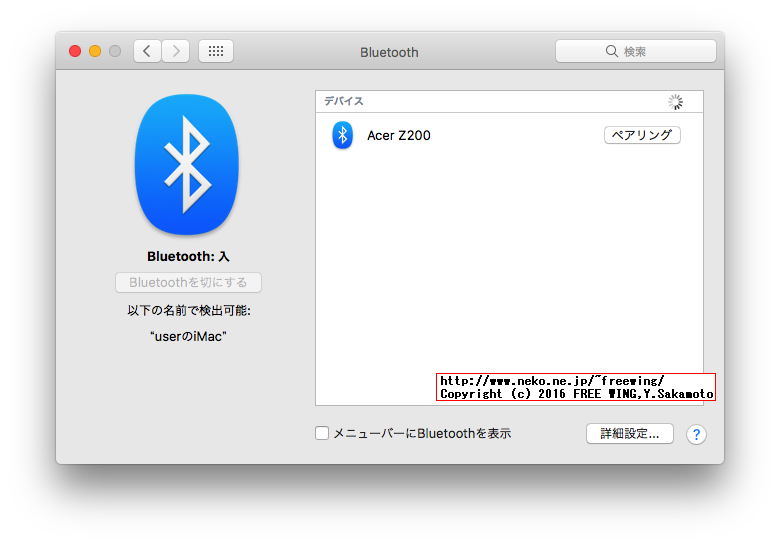The width and height of the screenshot is (780, 544).
Task: Click the large Bluetooth logo
Action: click(x=187, y=158)
